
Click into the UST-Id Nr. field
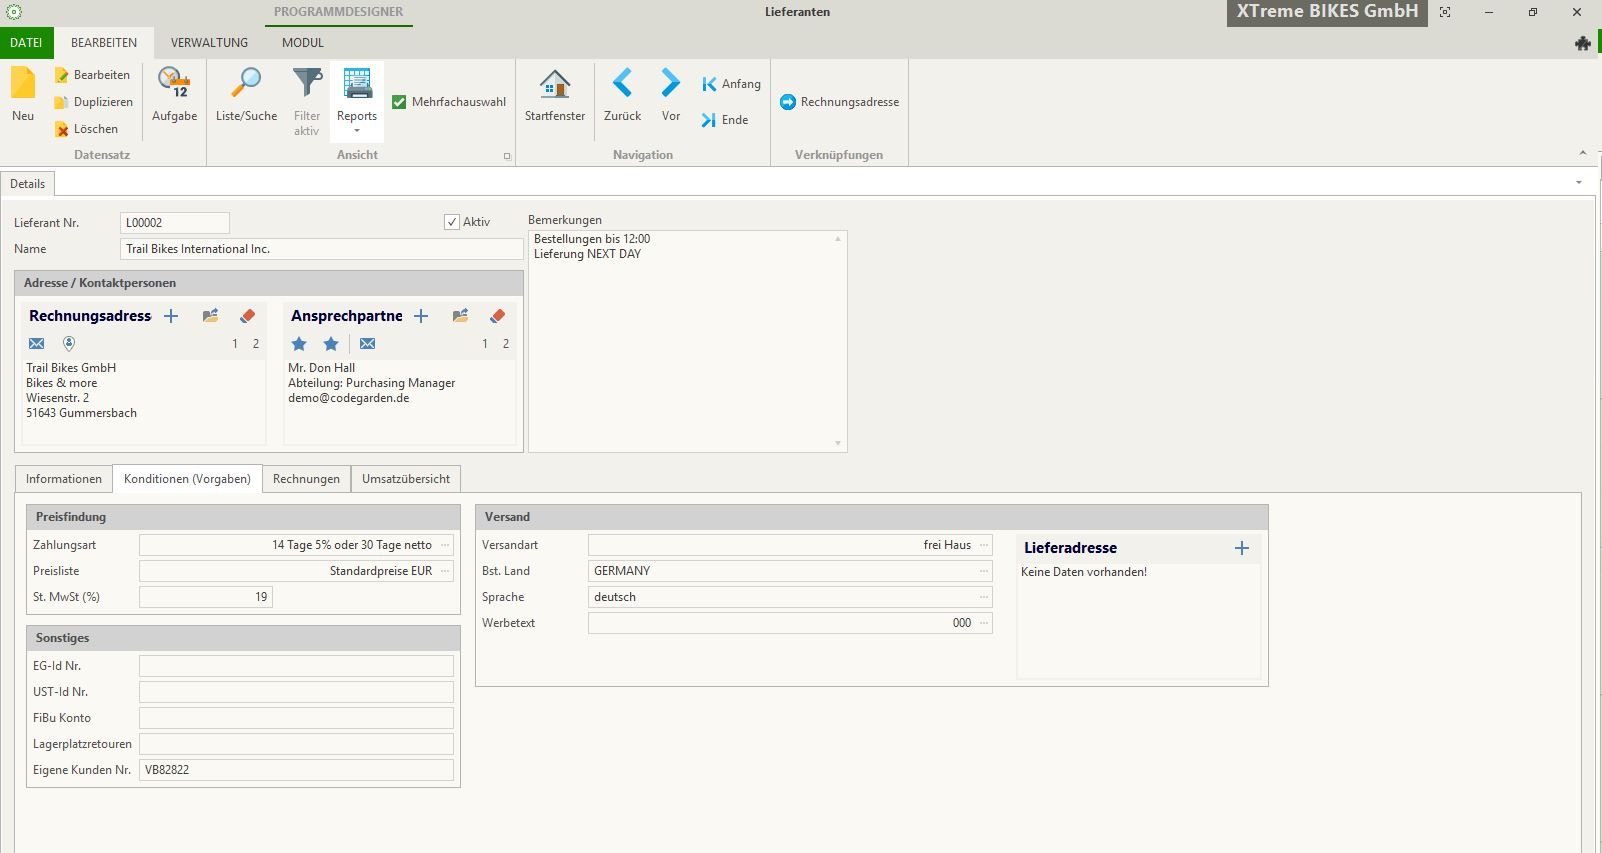pos(296,692)
